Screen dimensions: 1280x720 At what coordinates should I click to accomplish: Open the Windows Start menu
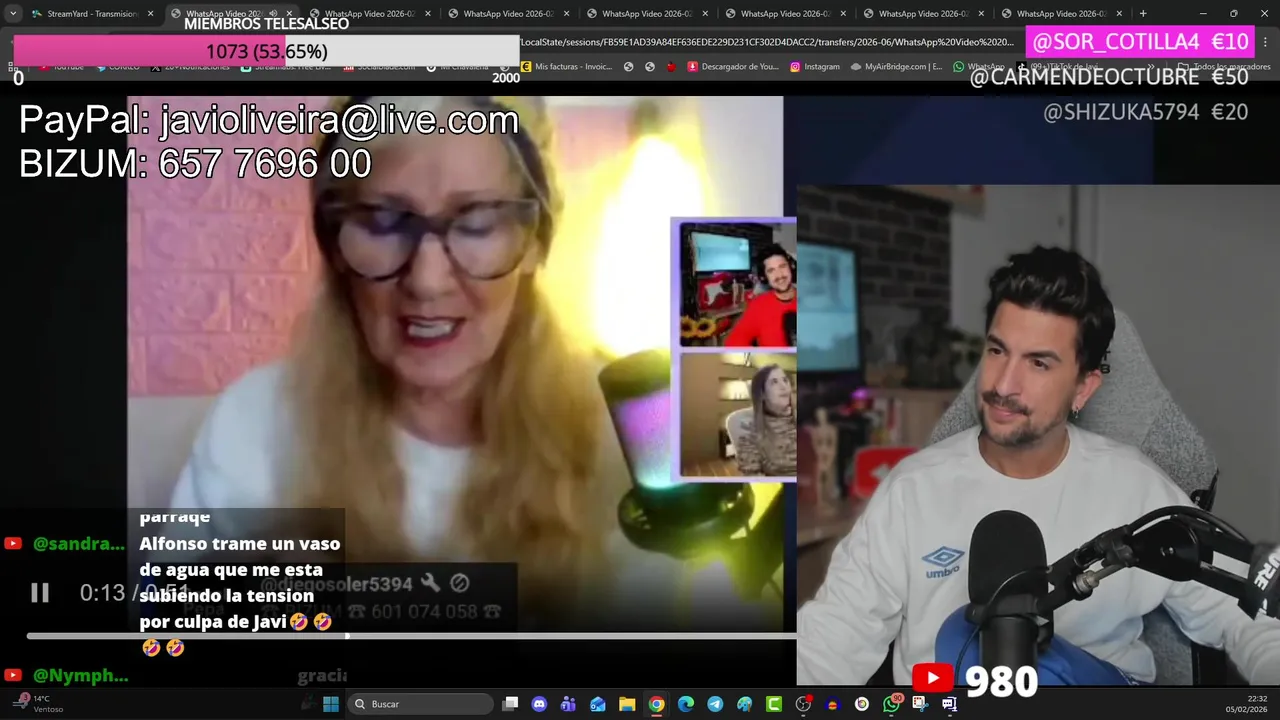pyautogui.click(x=331, y=704)
